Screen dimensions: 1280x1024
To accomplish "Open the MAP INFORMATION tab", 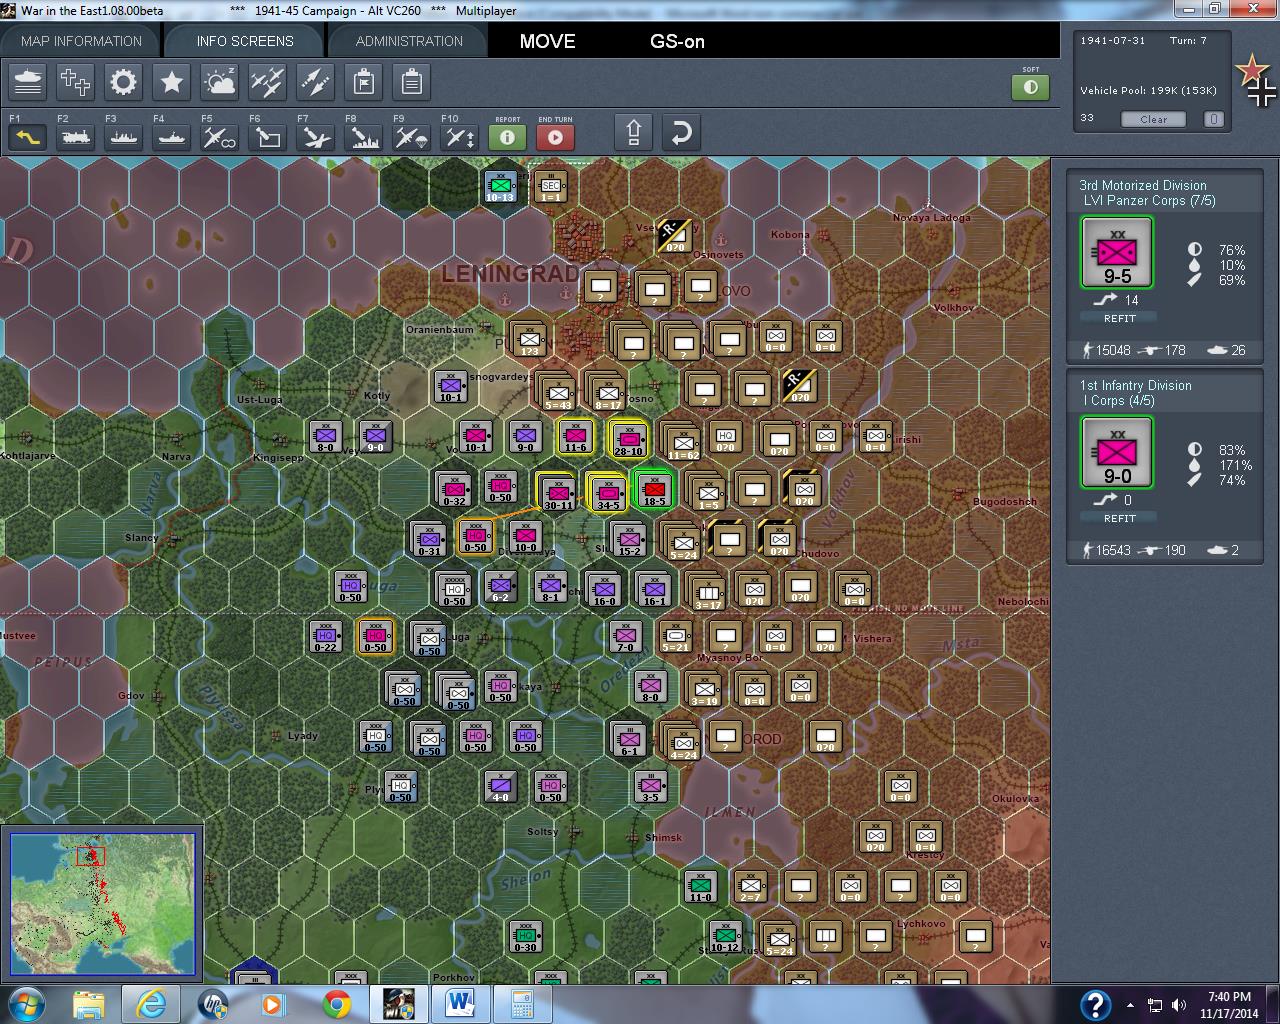I will pyautogui.click(x=81, y=41).
